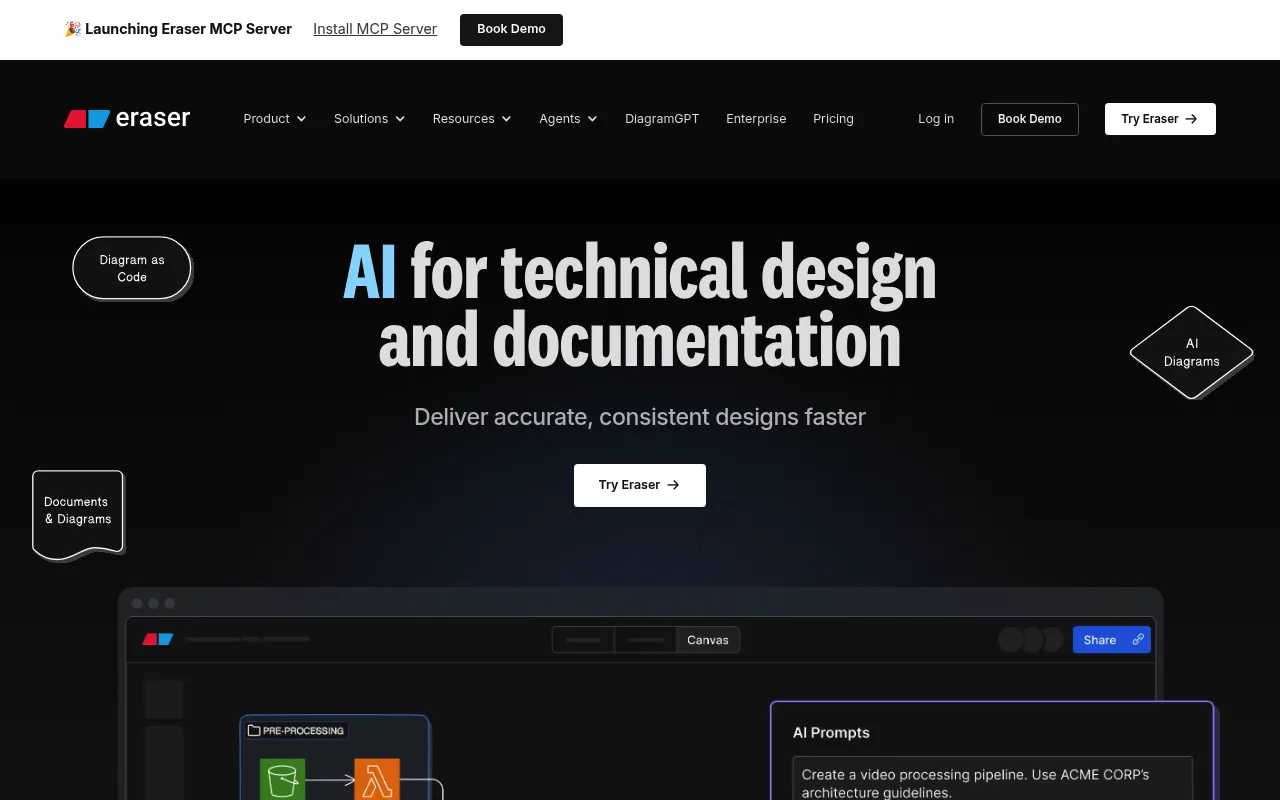Expand the Solutions dropdown menu
1280x800 pixels.
point(370,119)
